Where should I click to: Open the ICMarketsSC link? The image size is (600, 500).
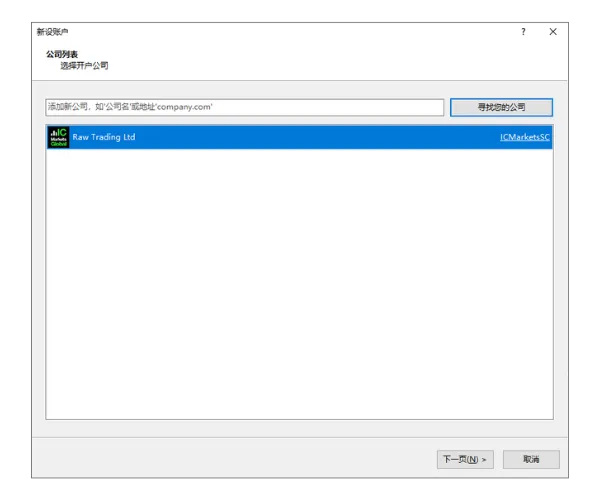coord(525,138)
